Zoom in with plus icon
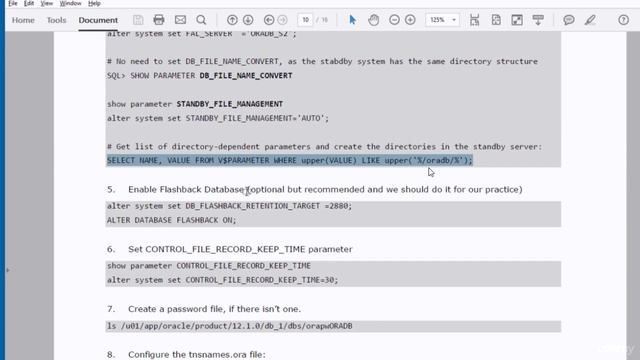 [410, 20]
